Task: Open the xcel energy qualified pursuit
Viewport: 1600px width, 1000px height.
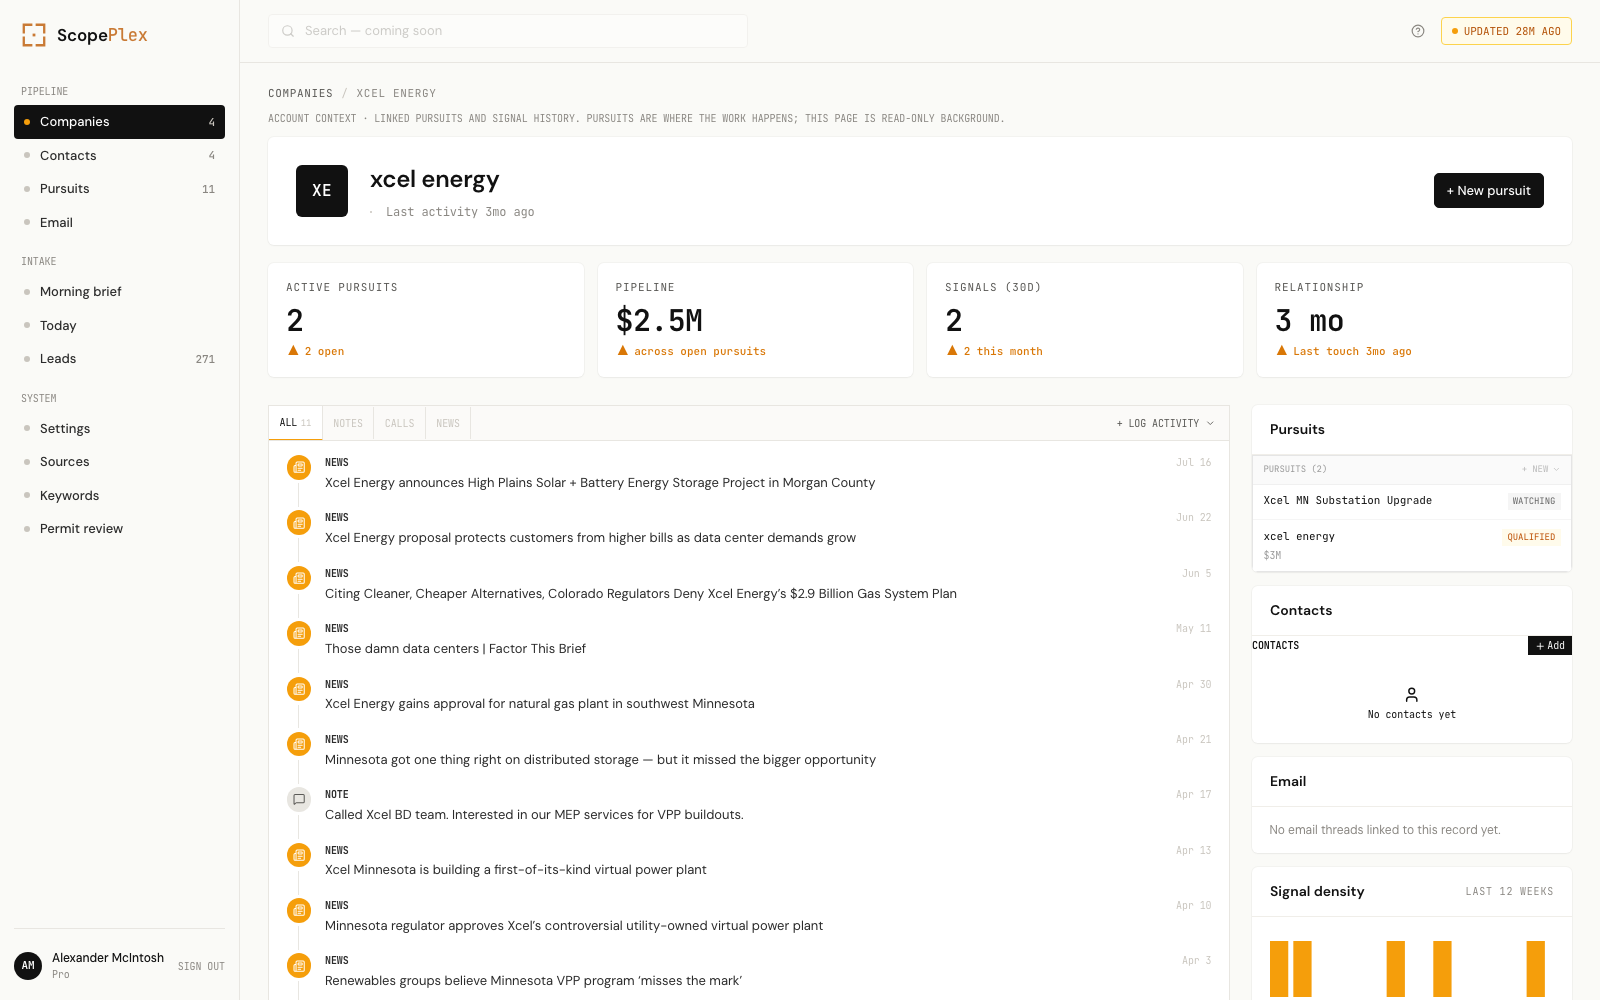Action: coord(1411,546)
